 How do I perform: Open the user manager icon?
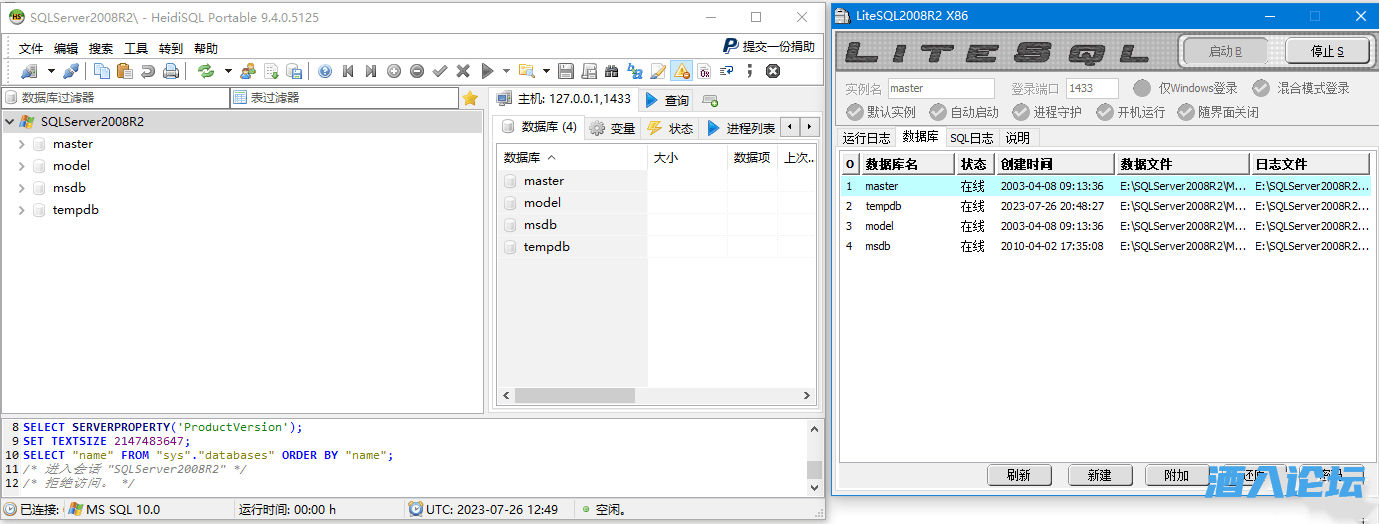[248, 71]
